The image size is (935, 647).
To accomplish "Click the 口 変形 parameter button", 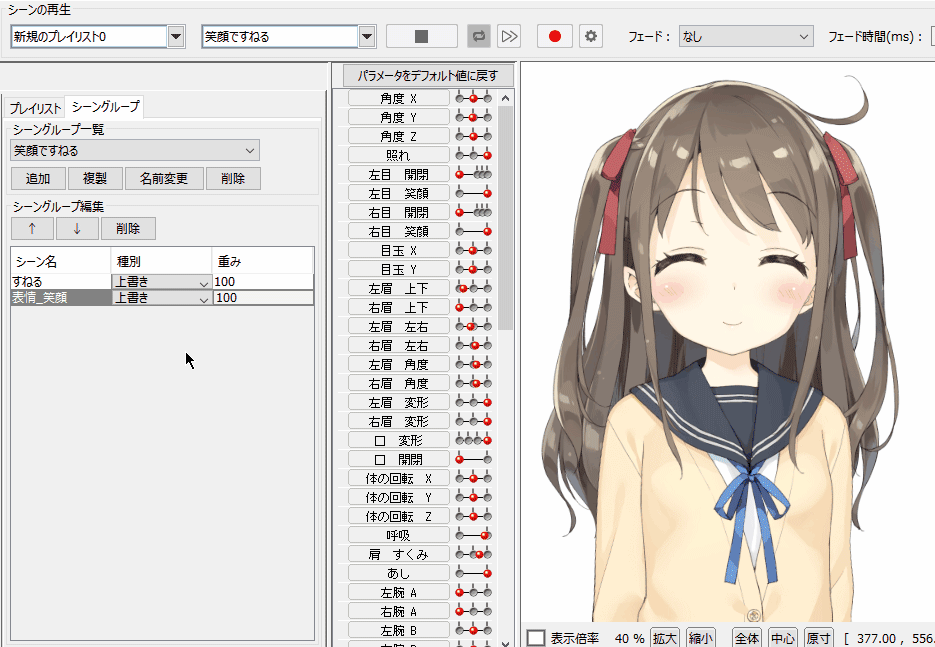I will point(398,441).
